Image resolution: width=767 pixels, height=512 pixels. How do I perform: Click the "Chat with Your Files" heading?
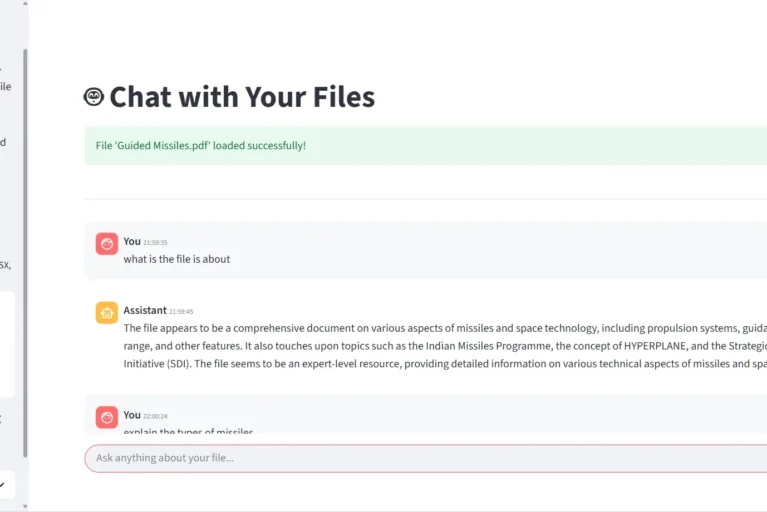pyautogui.click(x=241, y=97)
